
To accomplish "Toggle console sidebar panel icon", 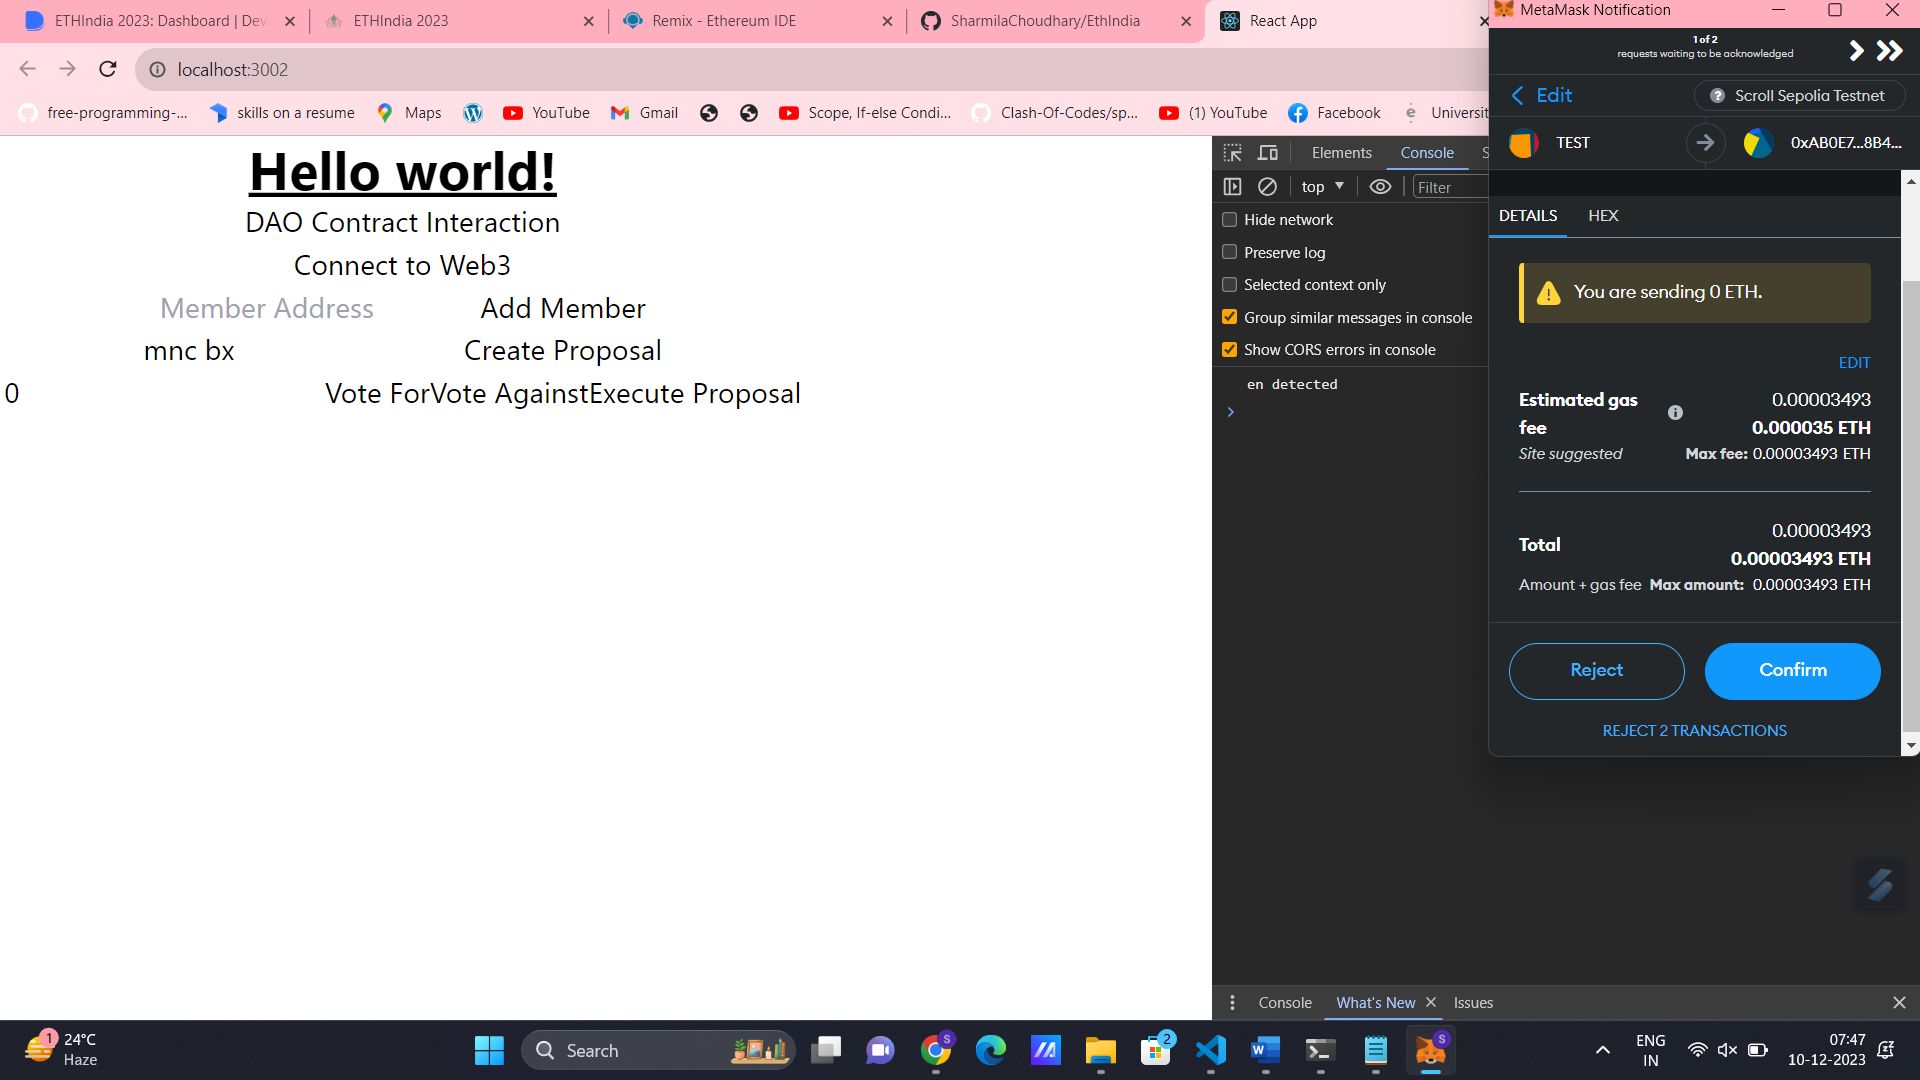I will (x=1232, y=187).
